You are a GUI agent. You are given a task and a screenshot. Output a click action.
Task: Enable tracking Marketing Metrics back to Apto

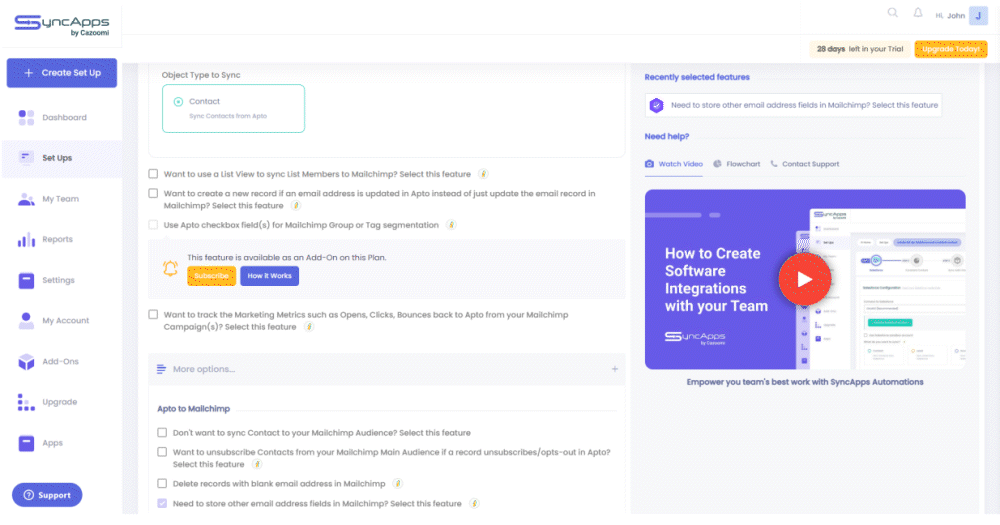point(153,314)
